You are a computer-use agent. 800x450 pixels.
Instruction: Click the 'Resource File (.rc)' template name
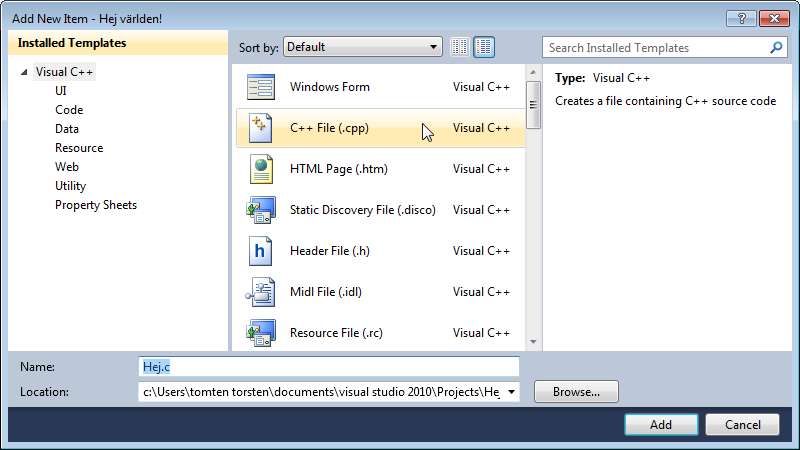336,333
